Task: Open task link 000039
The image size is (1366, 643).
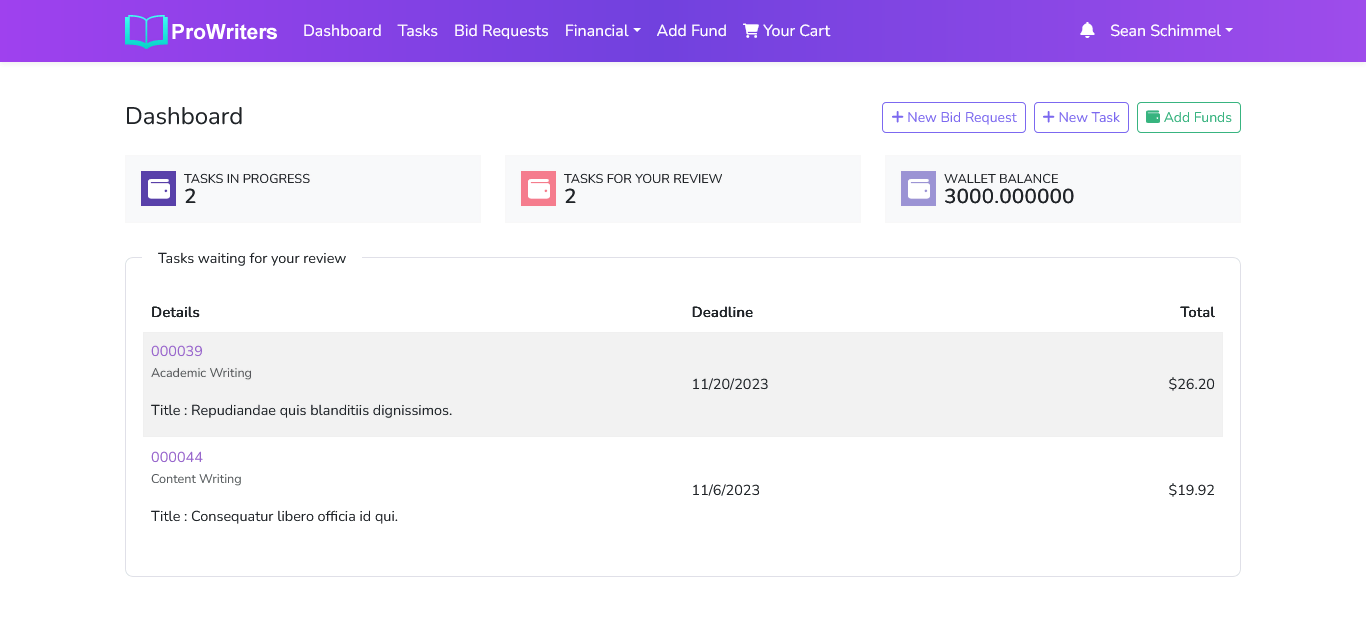Action: coord(177,351)
